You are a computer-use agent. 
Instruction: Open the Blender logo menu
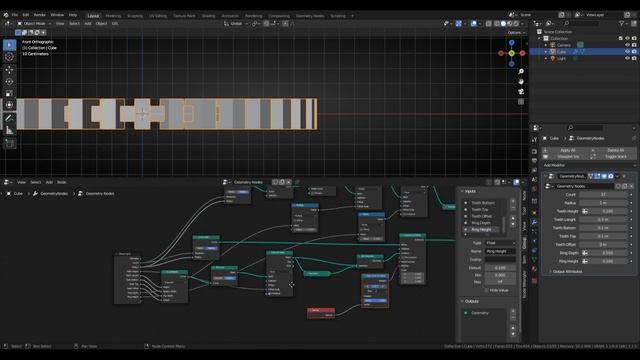coord(6,15)
